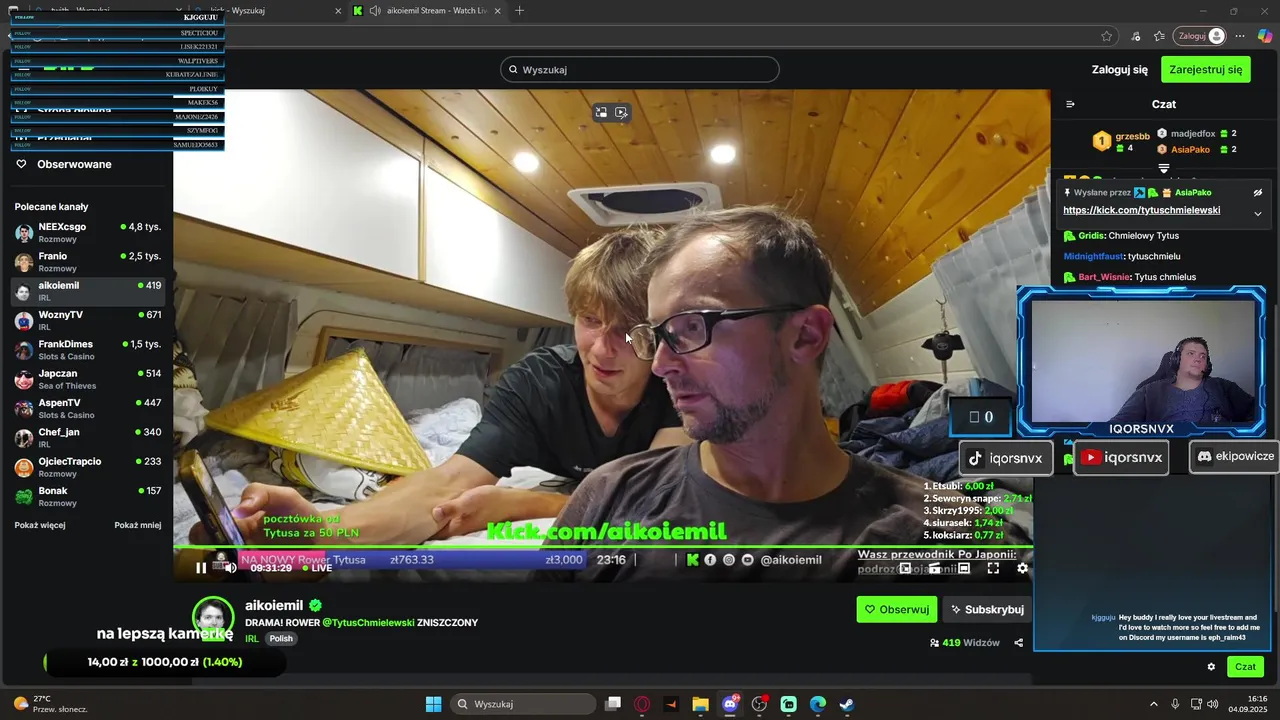The width and height of the screenshot is (1280, 720).
Task: Open OjciecTrapcio recommended channel
Action: click(x=87, y=468)
